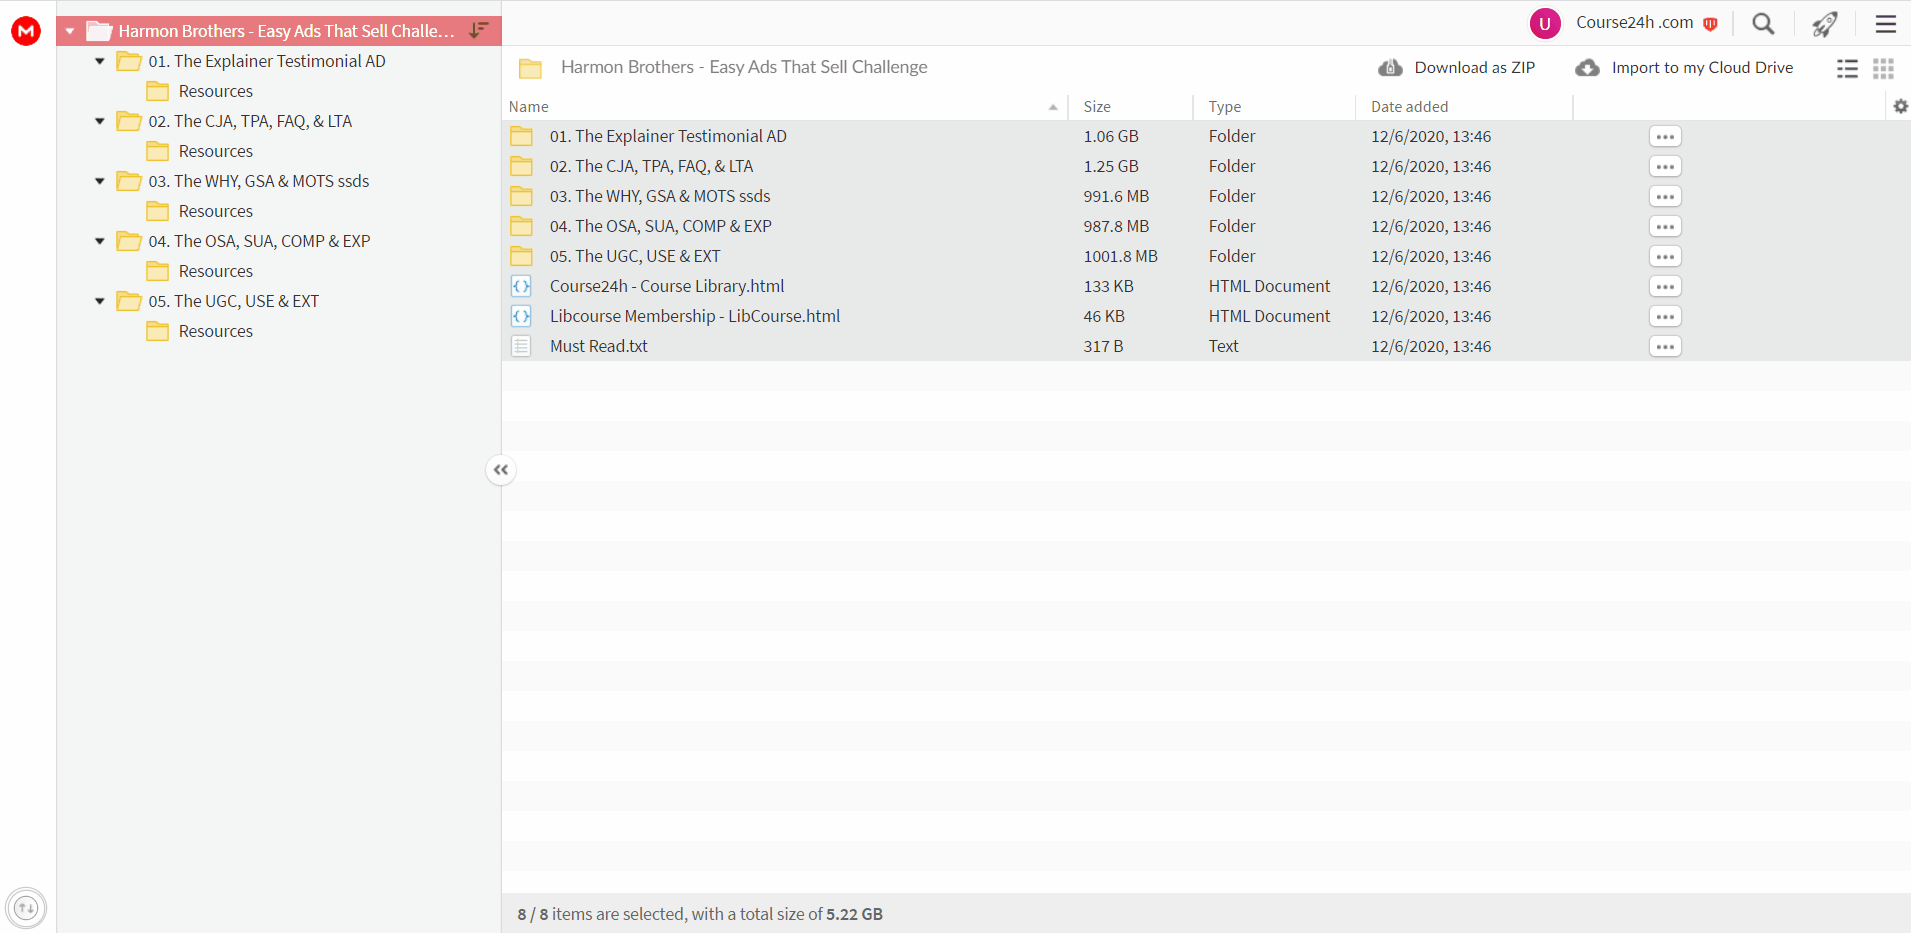
Task: Open options menu for Course24h - Course Library.html
Action: pos(1665,286)
